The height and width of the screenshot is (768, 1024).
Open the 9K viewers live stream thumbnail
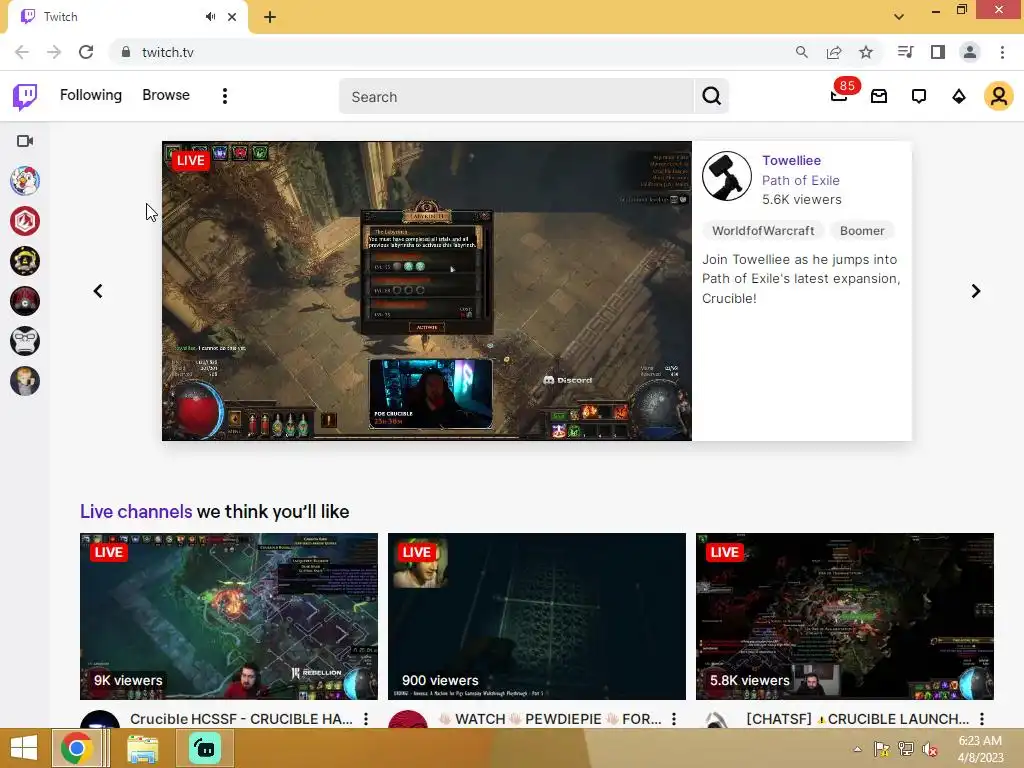[229, 616]
